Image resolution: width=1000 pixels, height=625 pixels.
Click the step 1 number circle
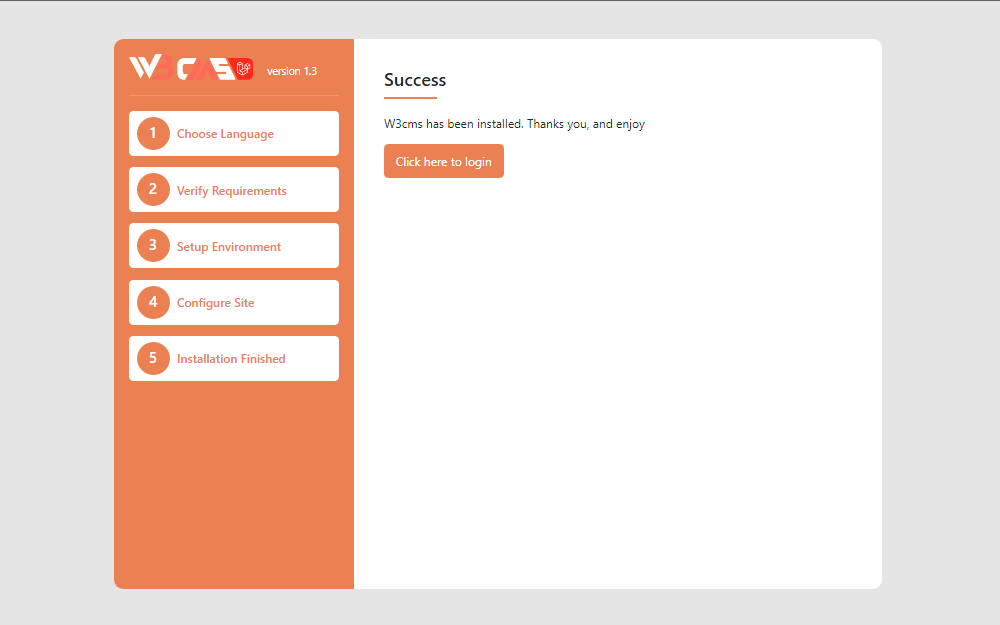pyautogui.click(x=153, y=133)
